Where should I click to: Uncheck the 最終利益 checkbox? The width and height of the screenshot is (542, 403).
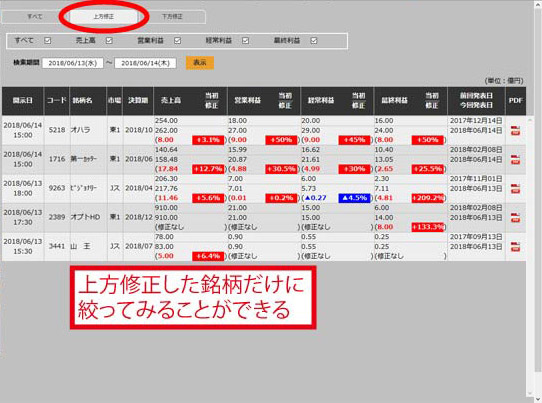click(314, 40)
